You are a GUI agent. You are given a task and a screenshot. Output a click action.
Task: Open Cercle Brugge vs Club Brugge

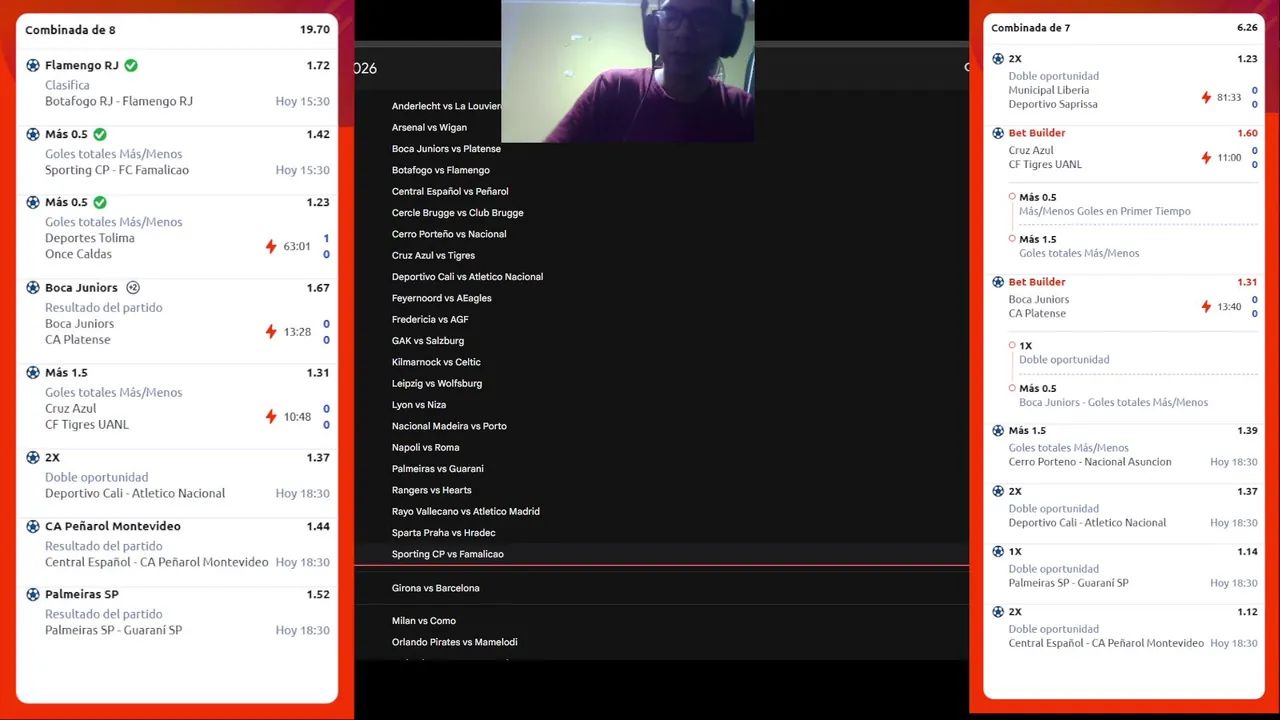pos(458,213)
